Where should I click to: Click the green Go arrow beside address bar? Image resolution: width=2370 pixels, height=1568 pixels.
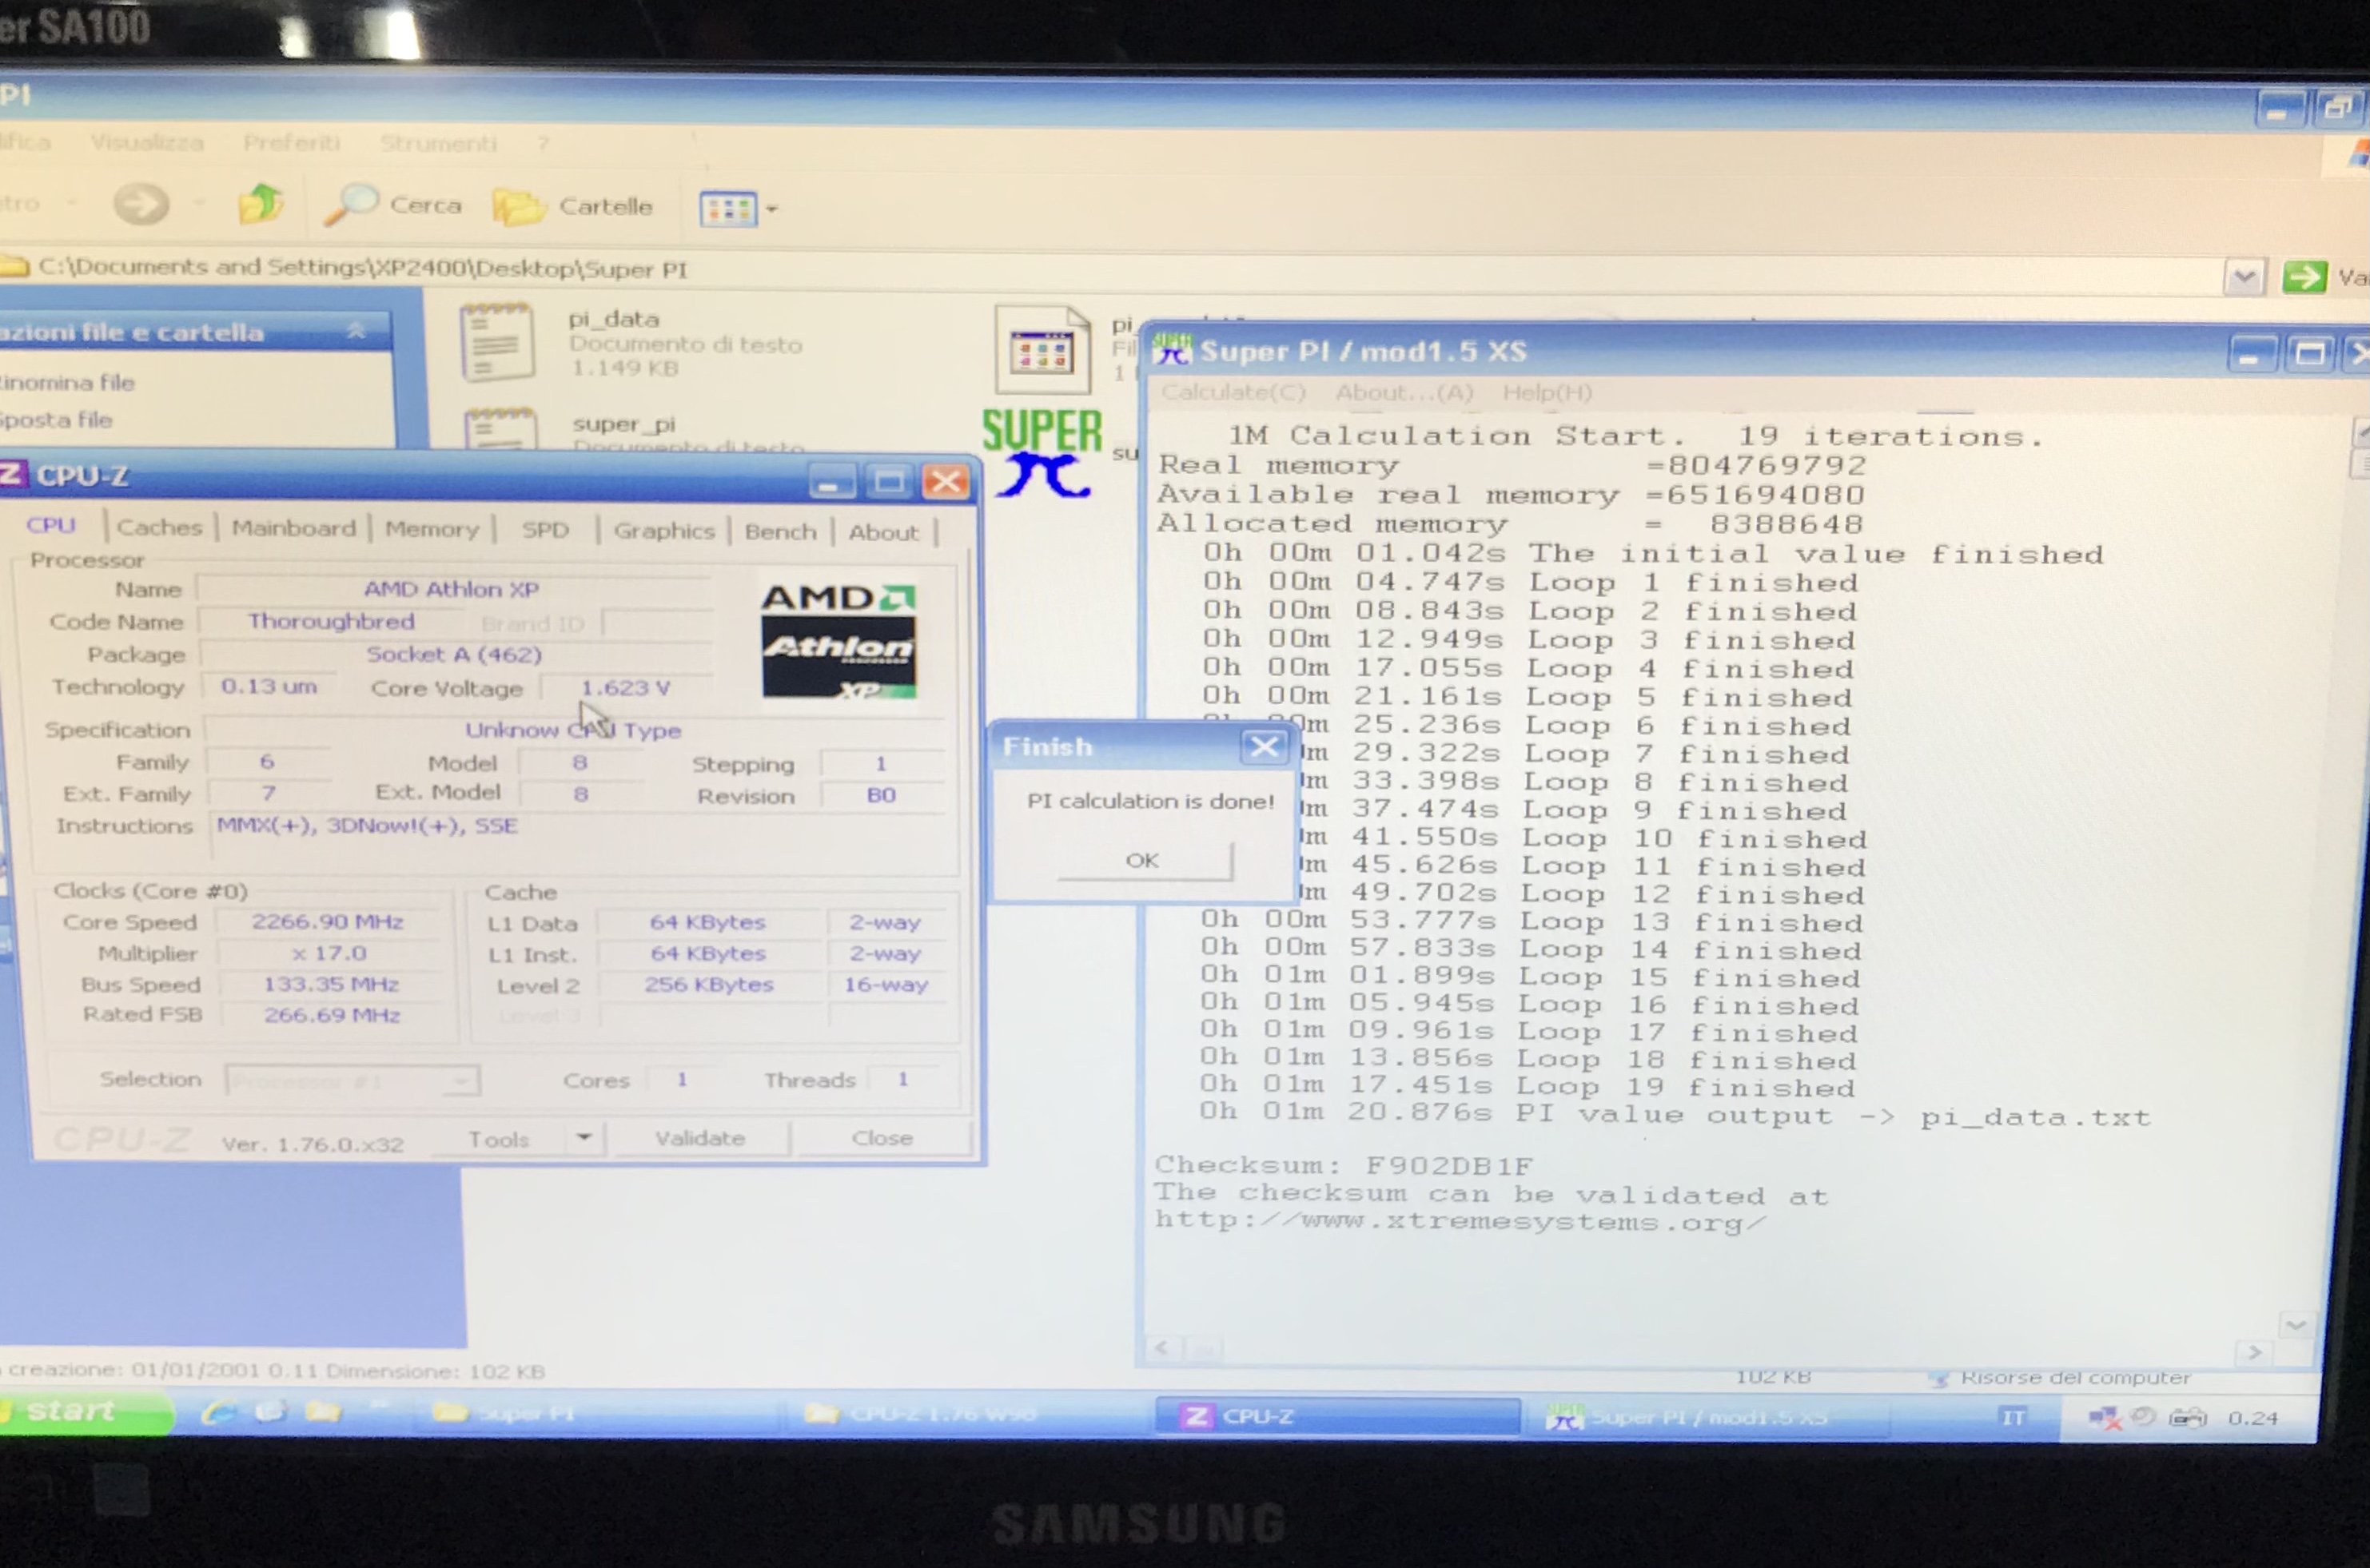tap(2304, 277)
